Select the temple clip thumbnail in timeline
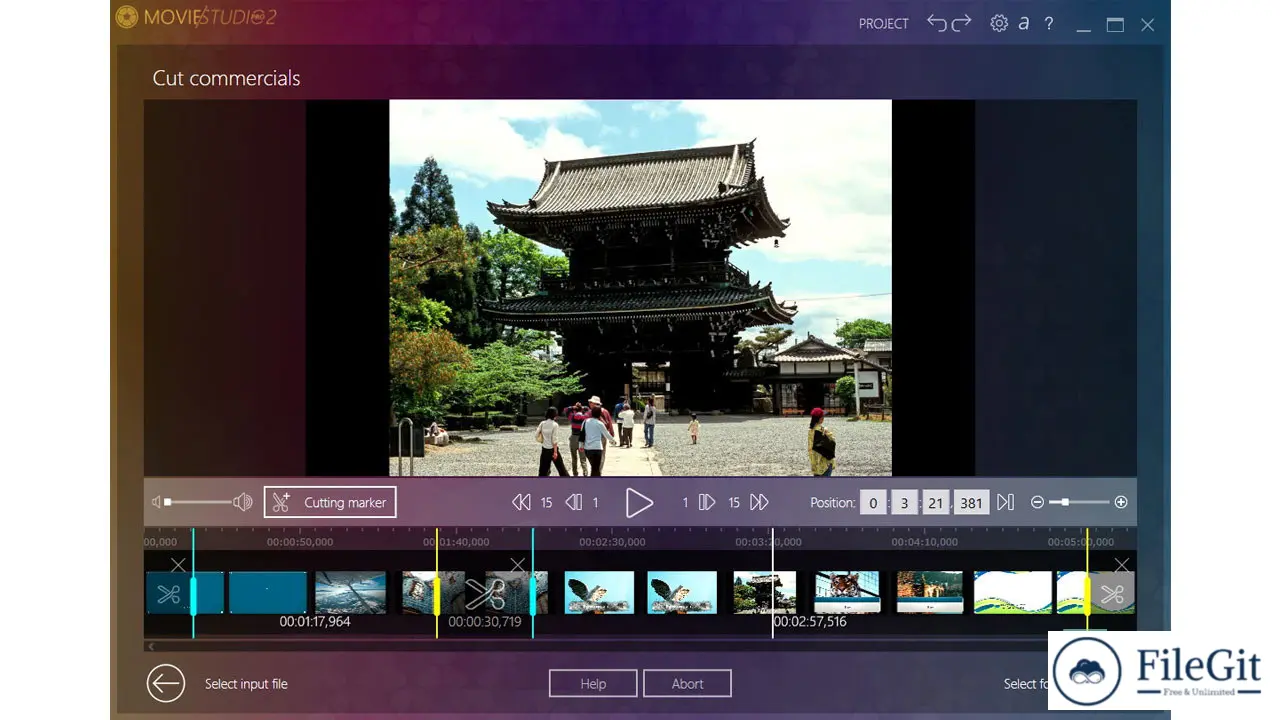Image resolution: width=1280 pixels, height=720 pixels. [765, 592]
